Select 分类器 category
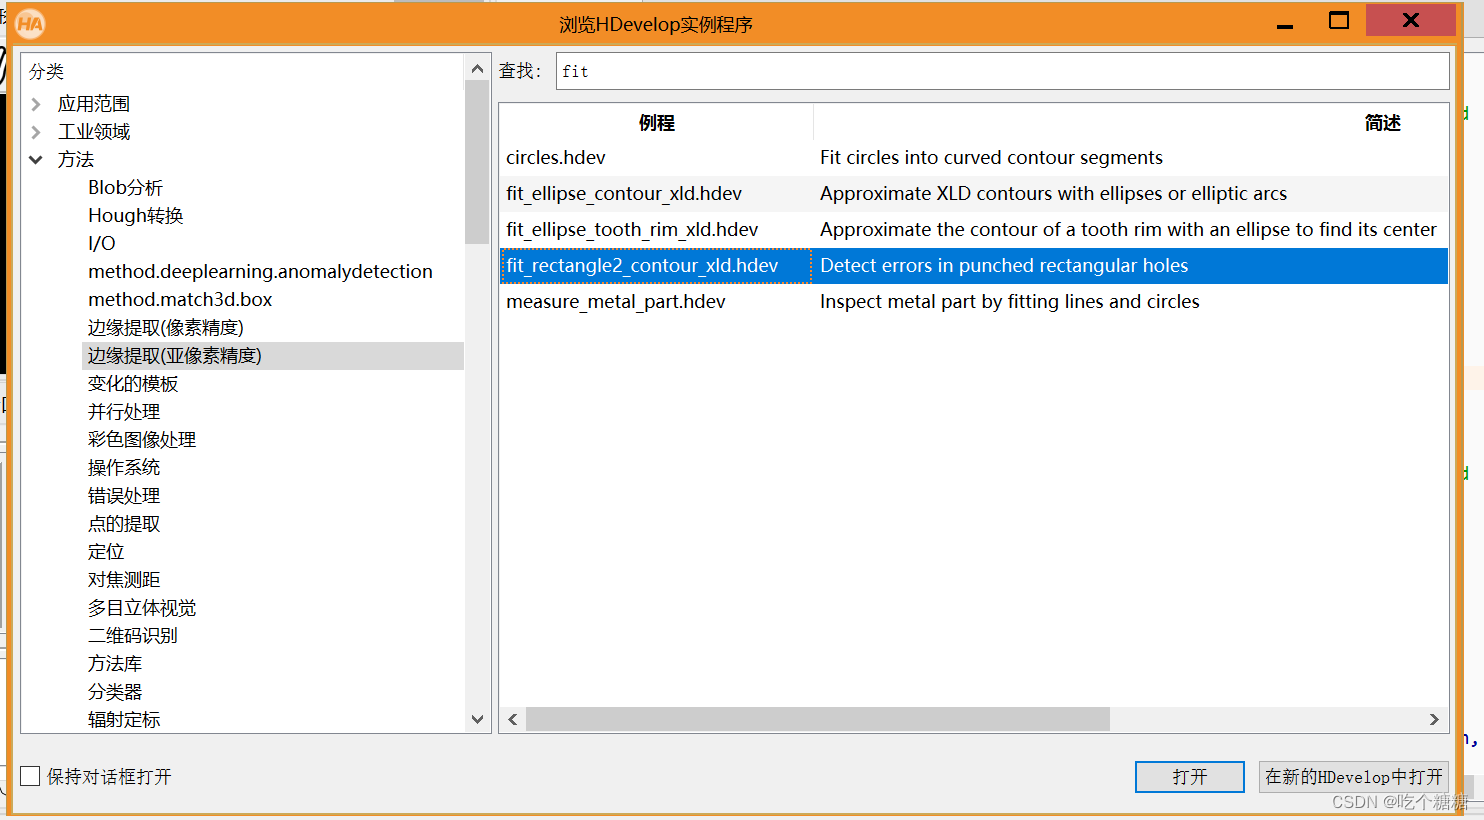The width and height of the screenshot is (1484, 820). 115,692
